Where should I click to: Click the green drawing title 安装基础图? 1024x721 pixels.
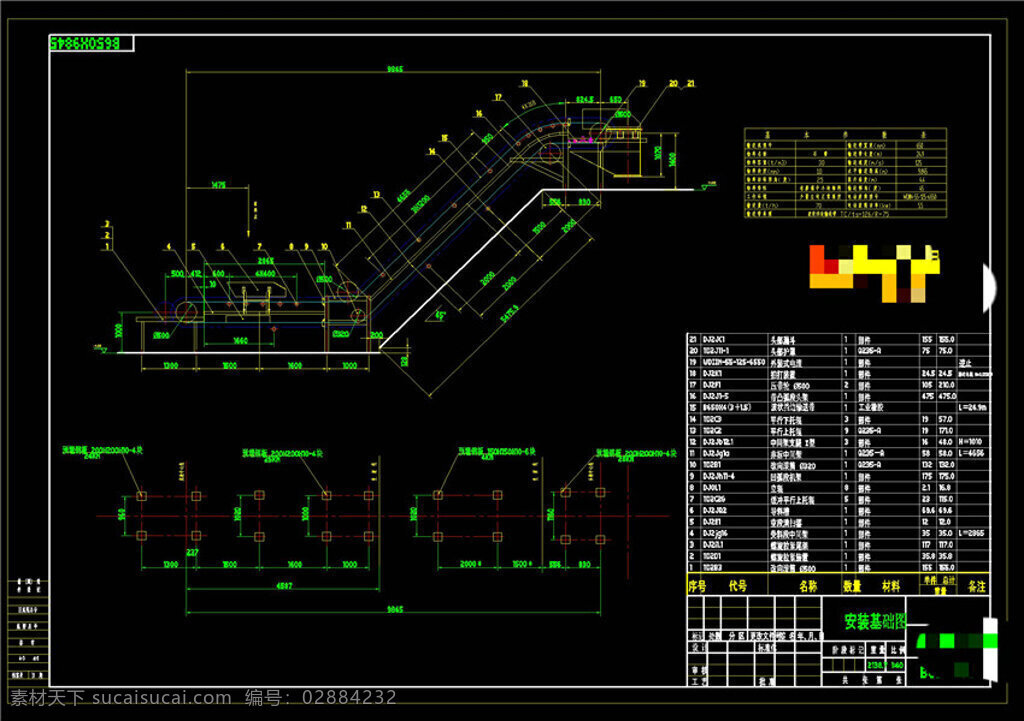pos(874,621)
